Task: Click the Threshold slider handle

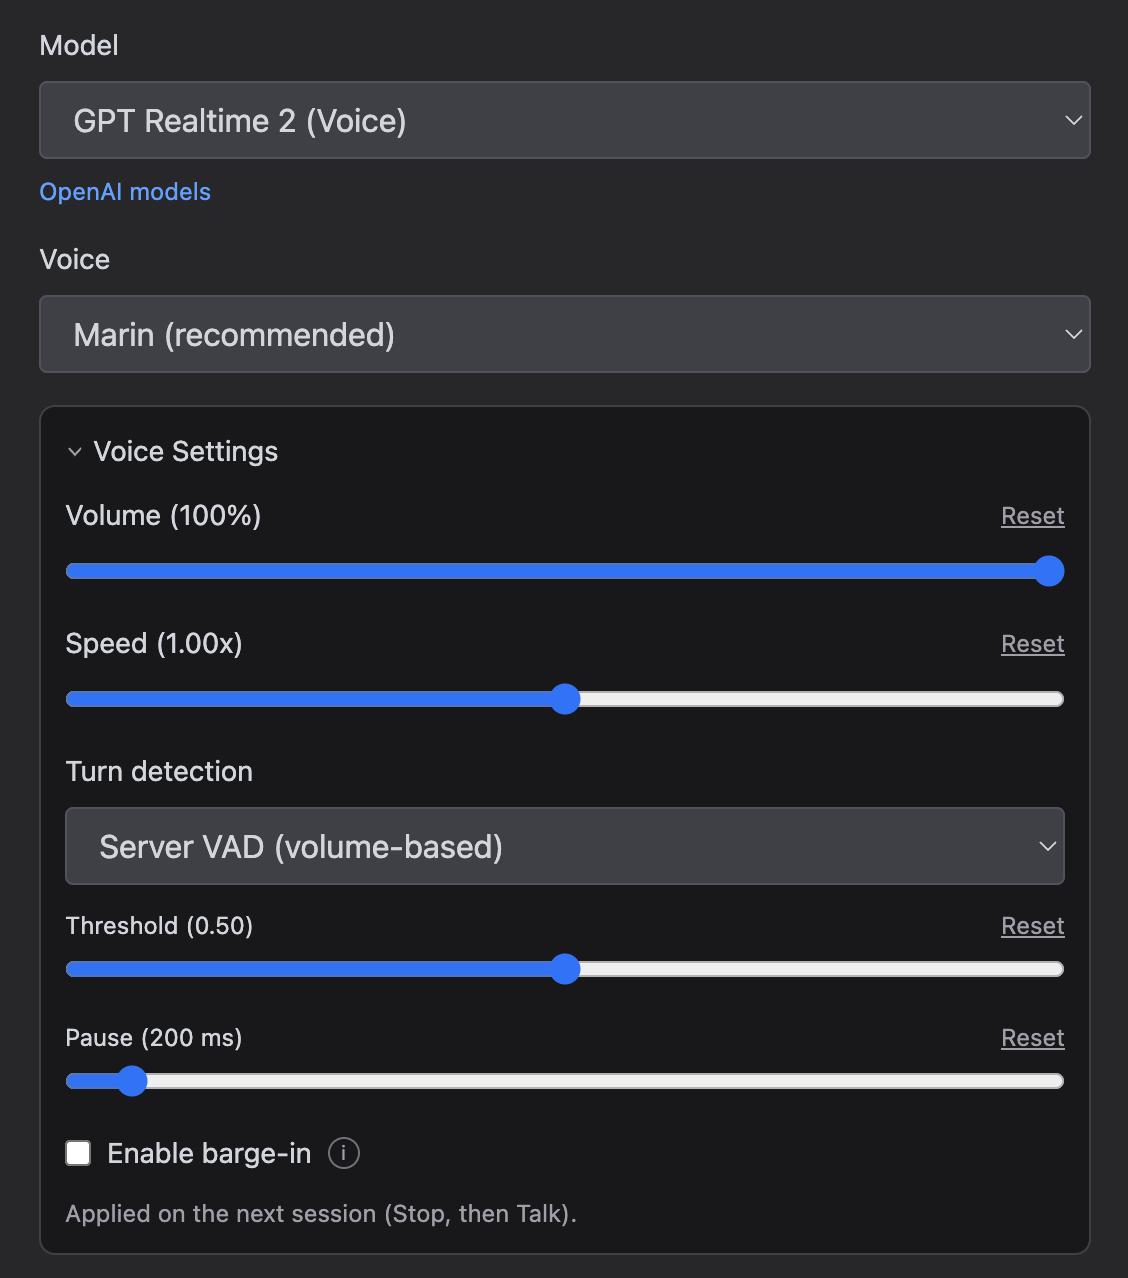Action: click(x=565, y=969)
